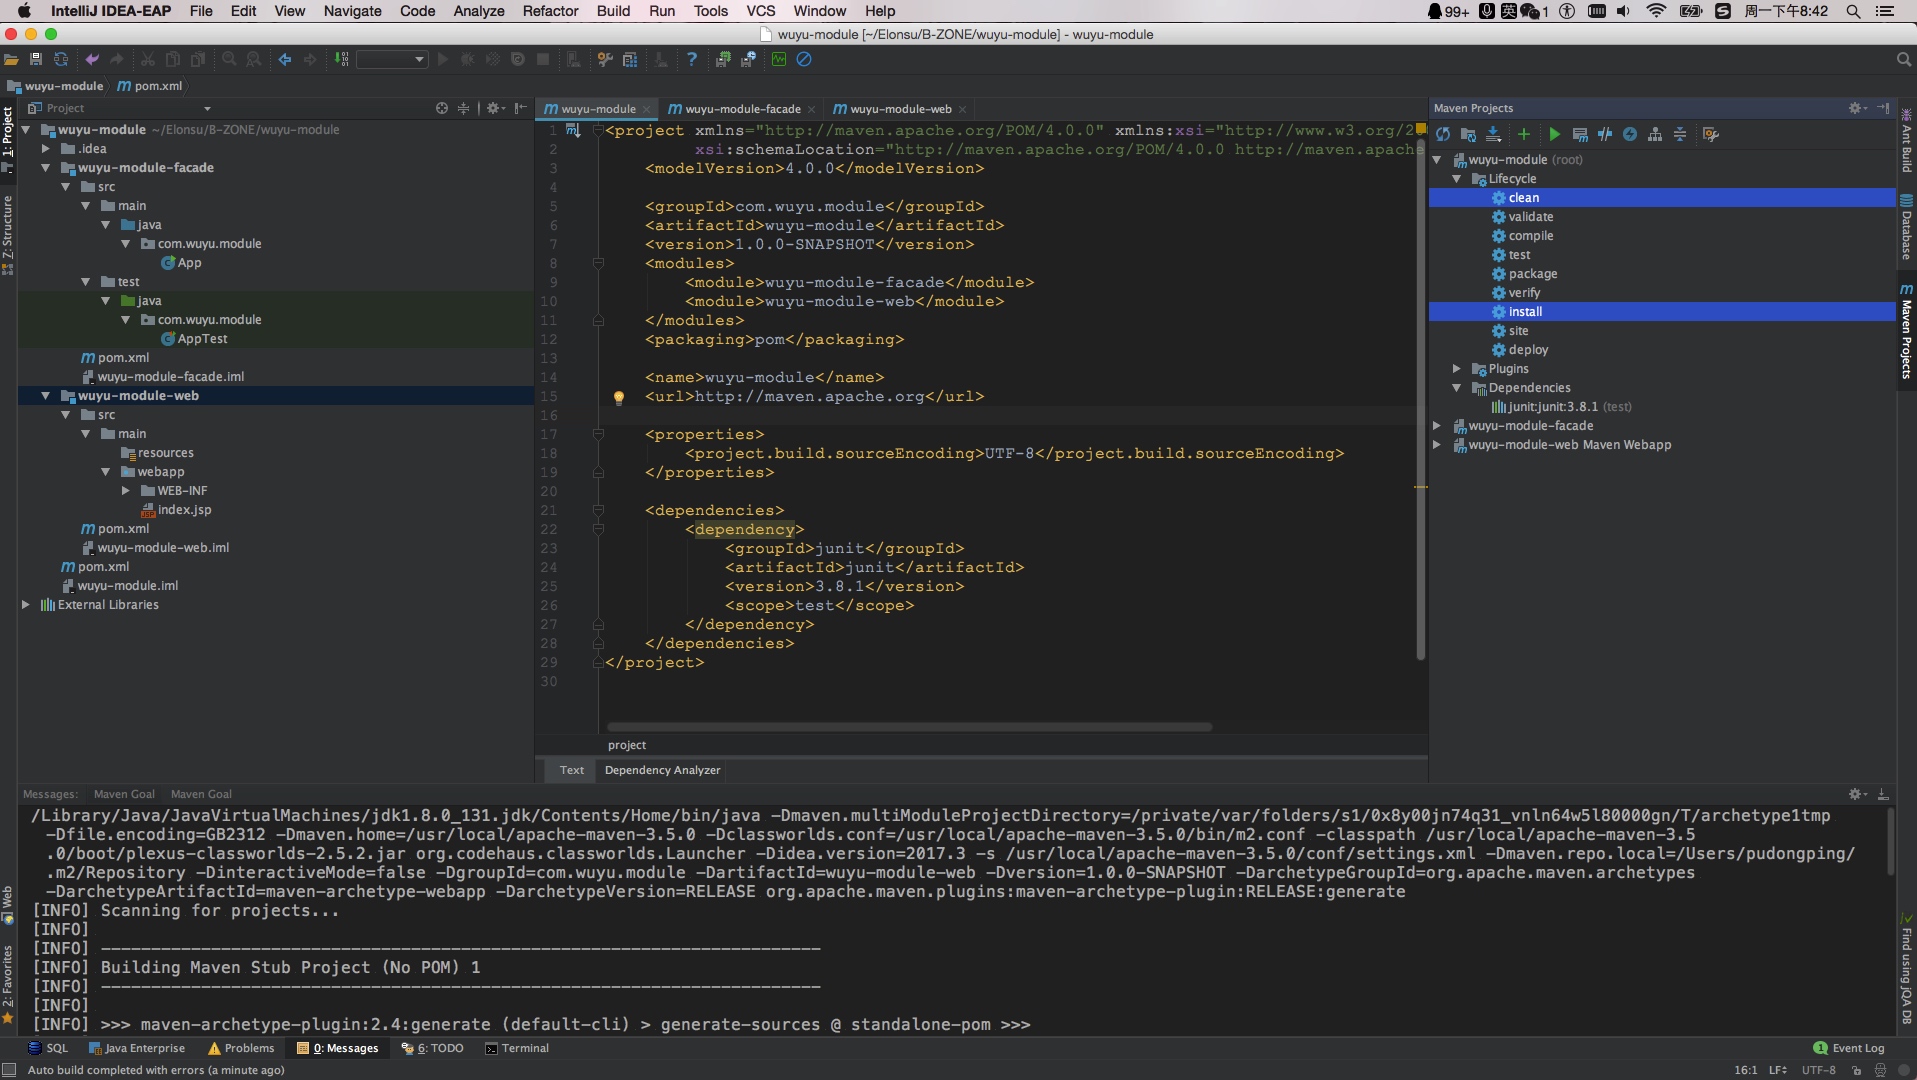Switch to wuyu-module-web editor tab
The width and height of the screenshot is (1917, 1080).
[x=900, y=109]
